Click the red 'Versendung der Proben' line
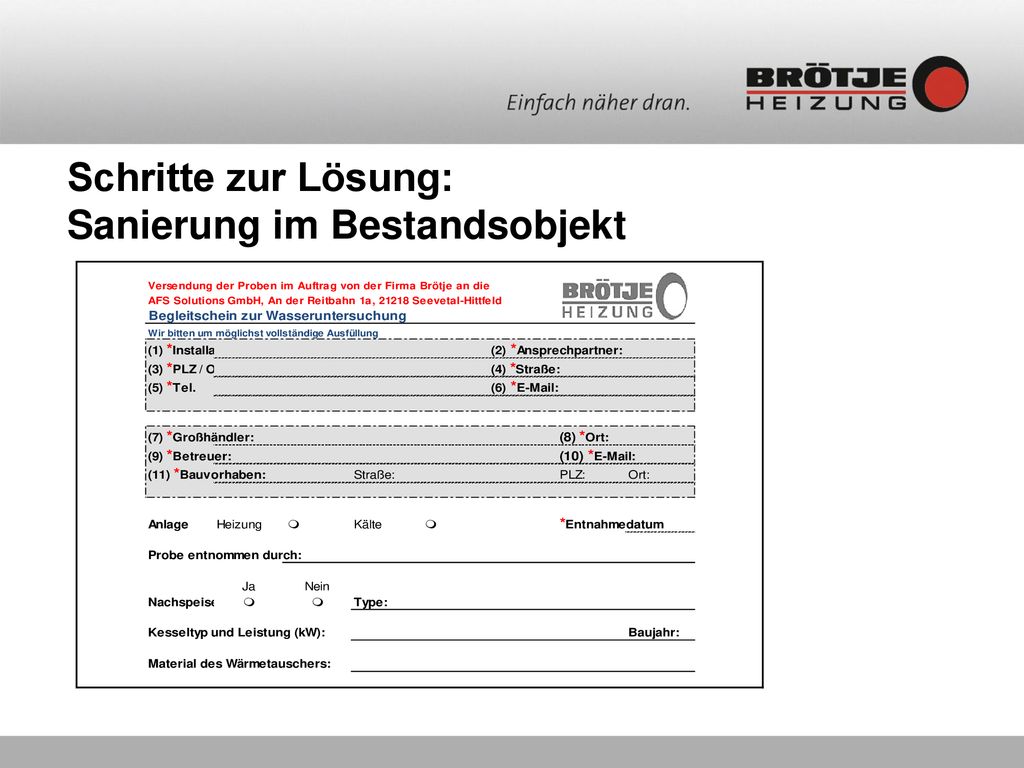1024x768 pixels. click(319, 285)
